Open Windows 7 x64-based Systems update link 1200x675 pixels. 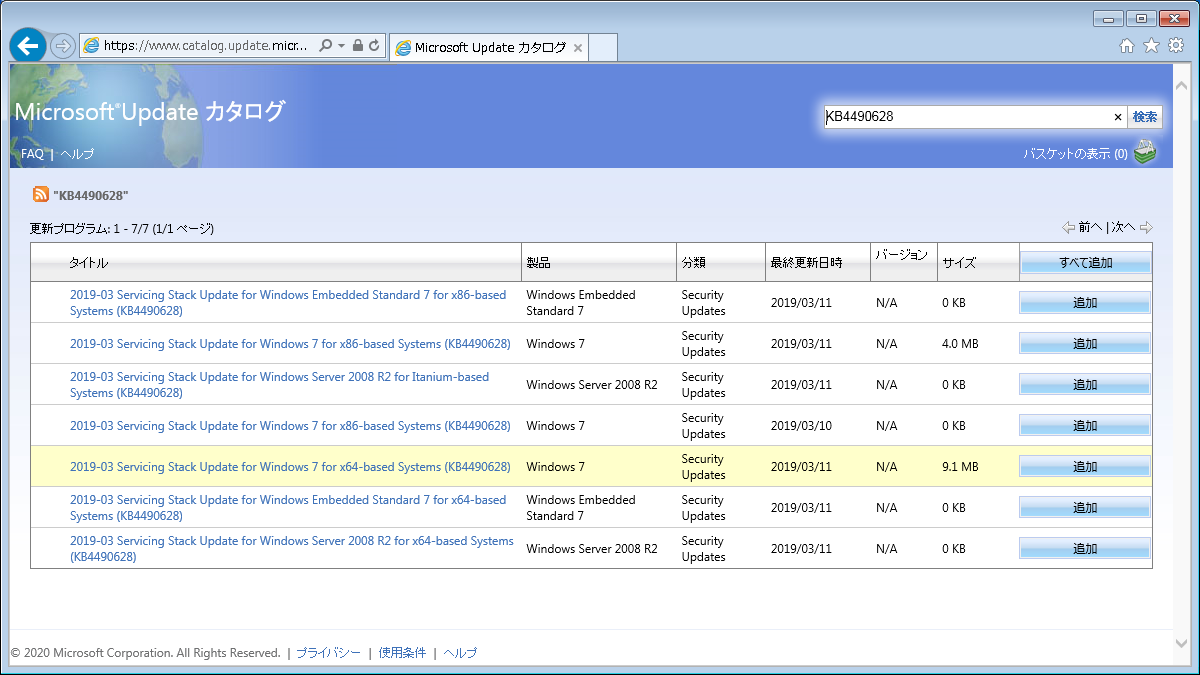pos(290,467)
